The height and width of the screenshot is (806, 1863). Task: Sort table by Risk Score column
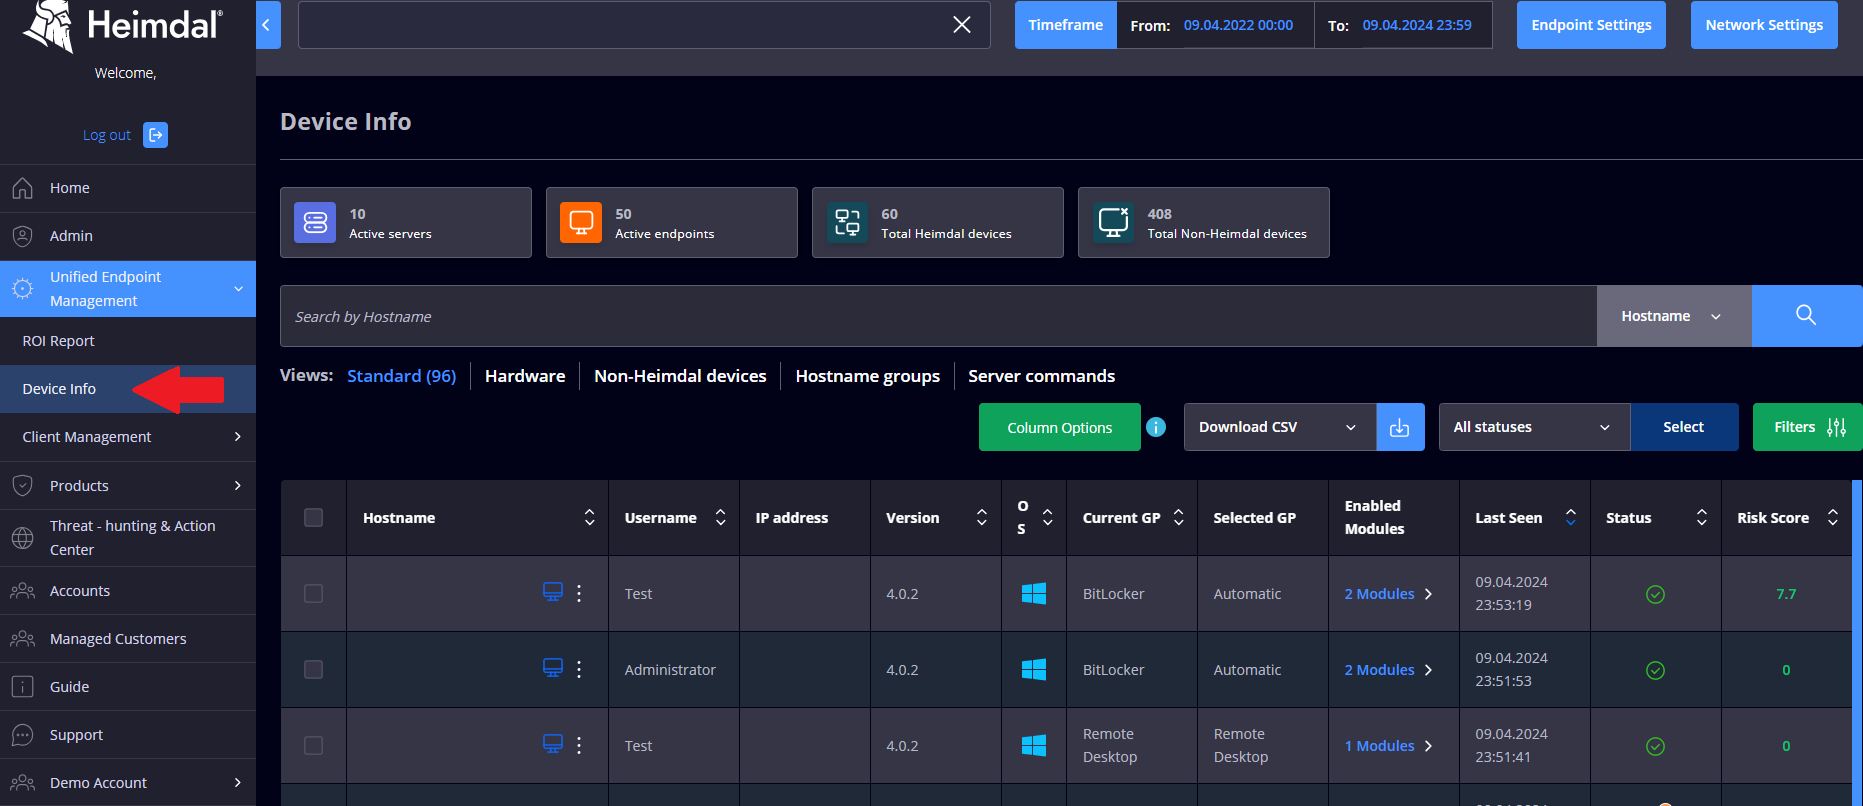pos(1832,518)
